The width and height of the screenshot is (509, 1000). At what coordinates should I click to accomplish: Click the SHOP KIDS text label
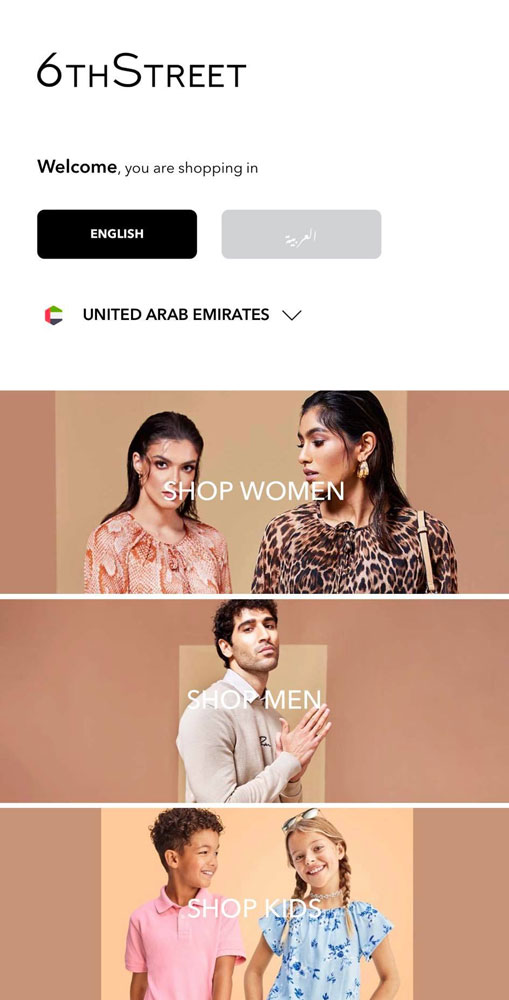(254, 908)
